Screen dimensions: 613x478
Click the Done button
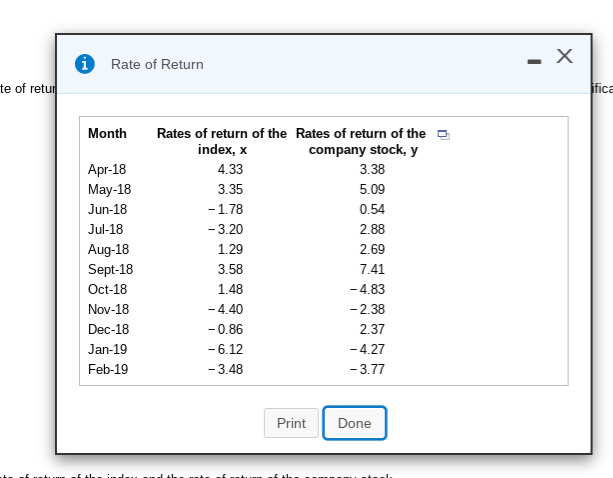[354, 423]
